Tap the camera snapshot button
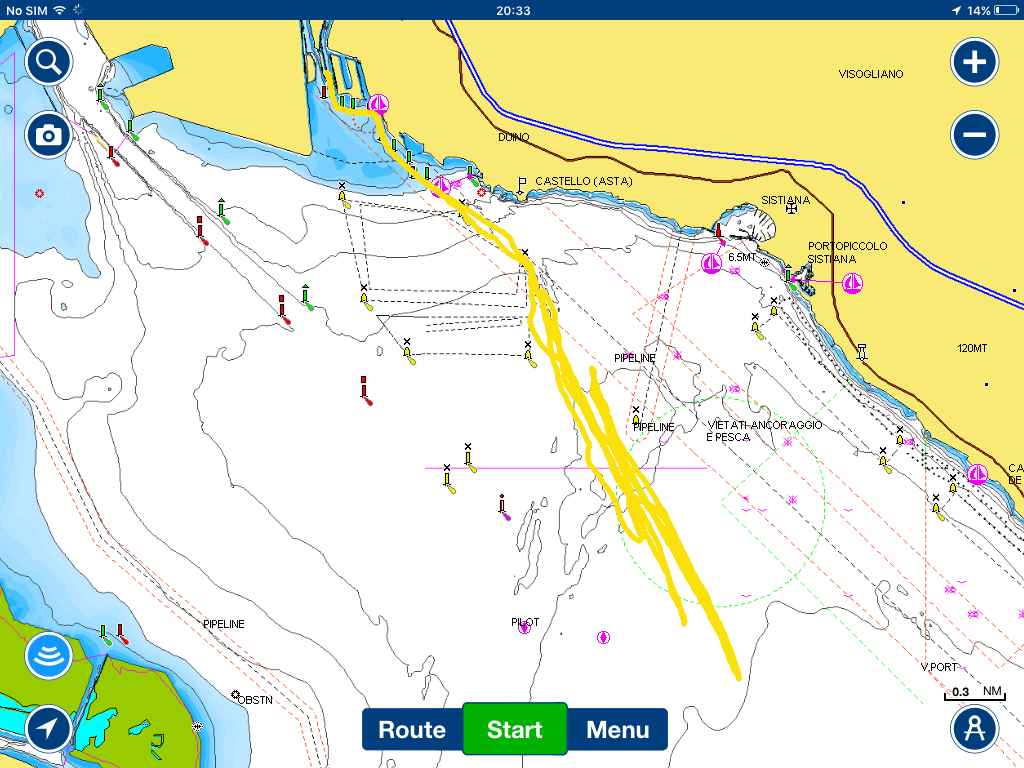 pyautogui.click(x=48, y=134)
